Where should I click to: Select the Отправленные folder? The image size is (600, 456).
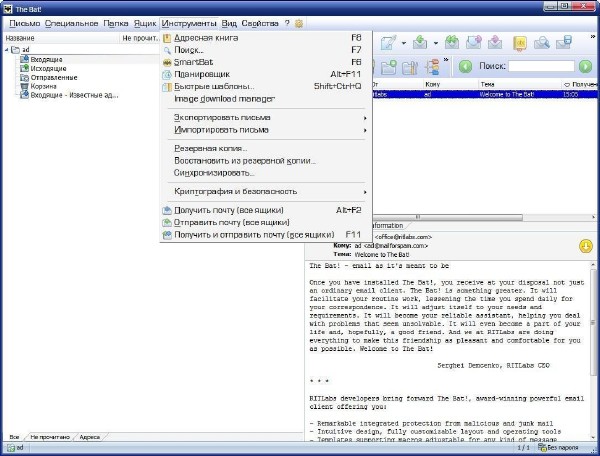(54, 77)
